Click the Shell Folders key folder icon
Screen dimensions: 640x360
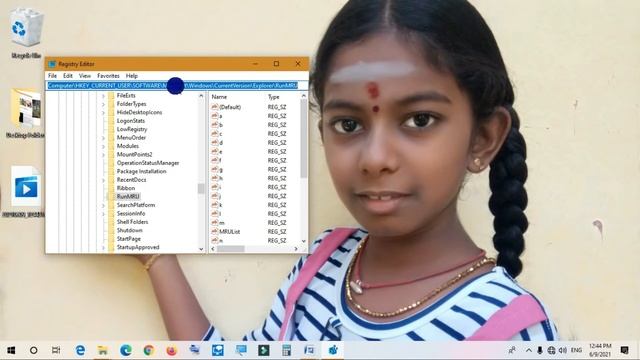point(111,222)
